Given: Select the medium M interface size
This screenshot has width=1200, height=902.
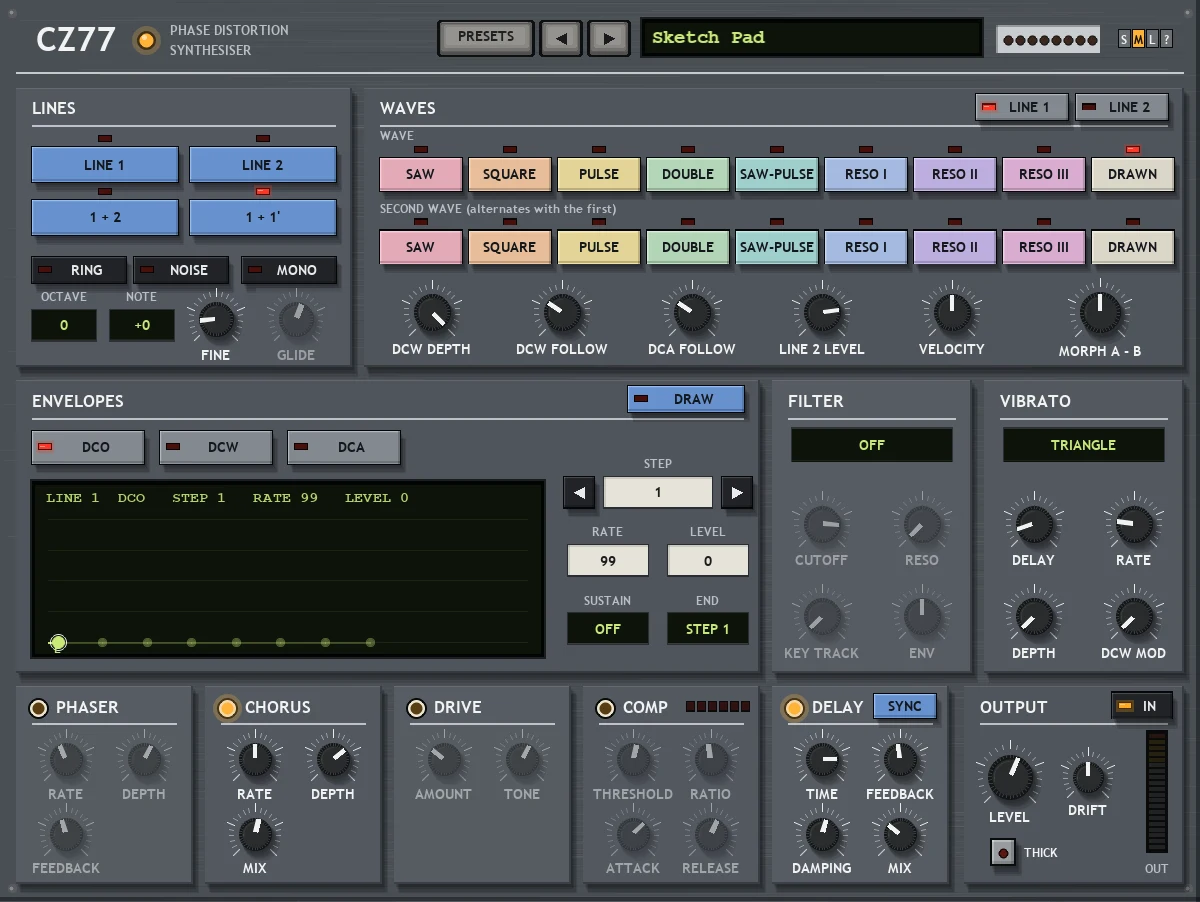Looking at the screenshot, I should [1138, 40].
